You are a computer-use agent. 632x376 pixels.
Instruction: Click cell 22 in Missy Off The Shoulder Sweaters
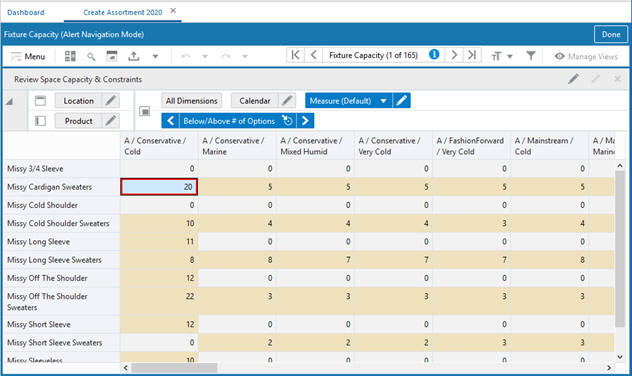pyautogui.click(x=159, y=301)
